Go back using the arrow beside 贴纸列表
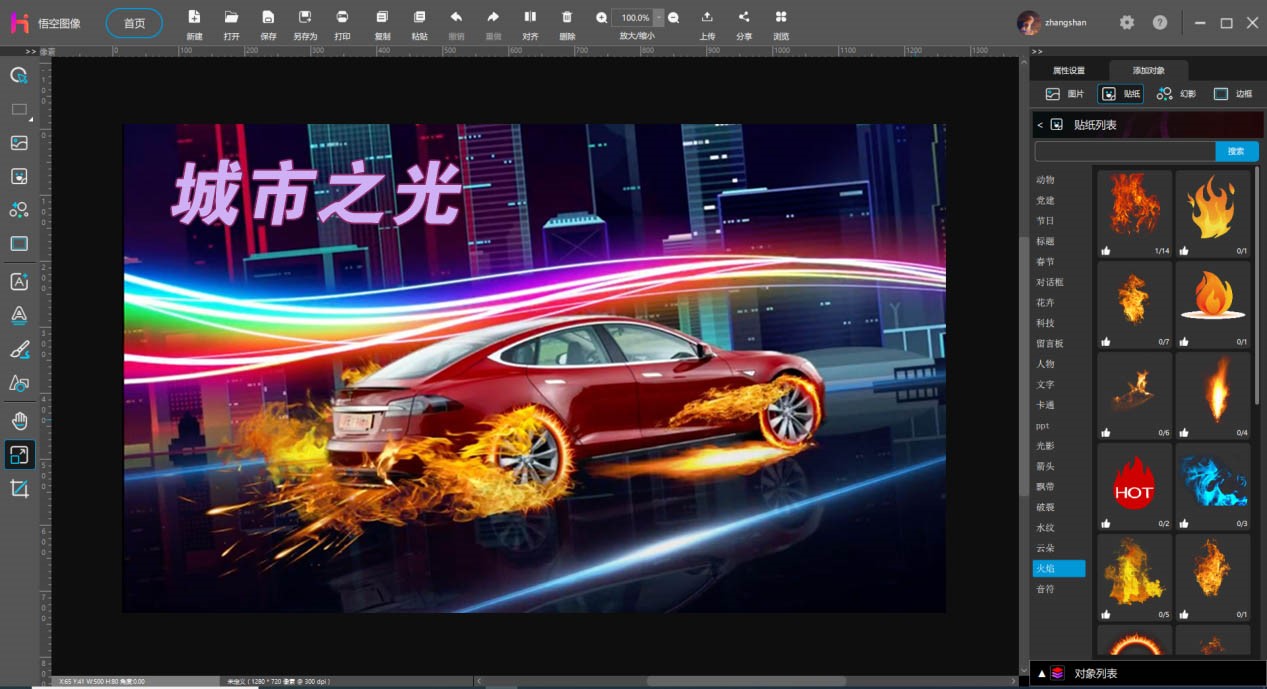The width and height of the screenshot is (1267, 689). (1040, 125)
